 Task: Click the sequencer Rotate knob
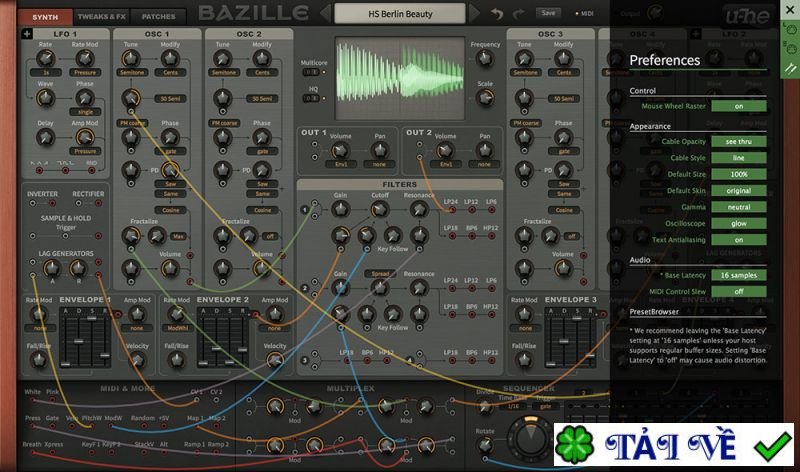[485, 445]
